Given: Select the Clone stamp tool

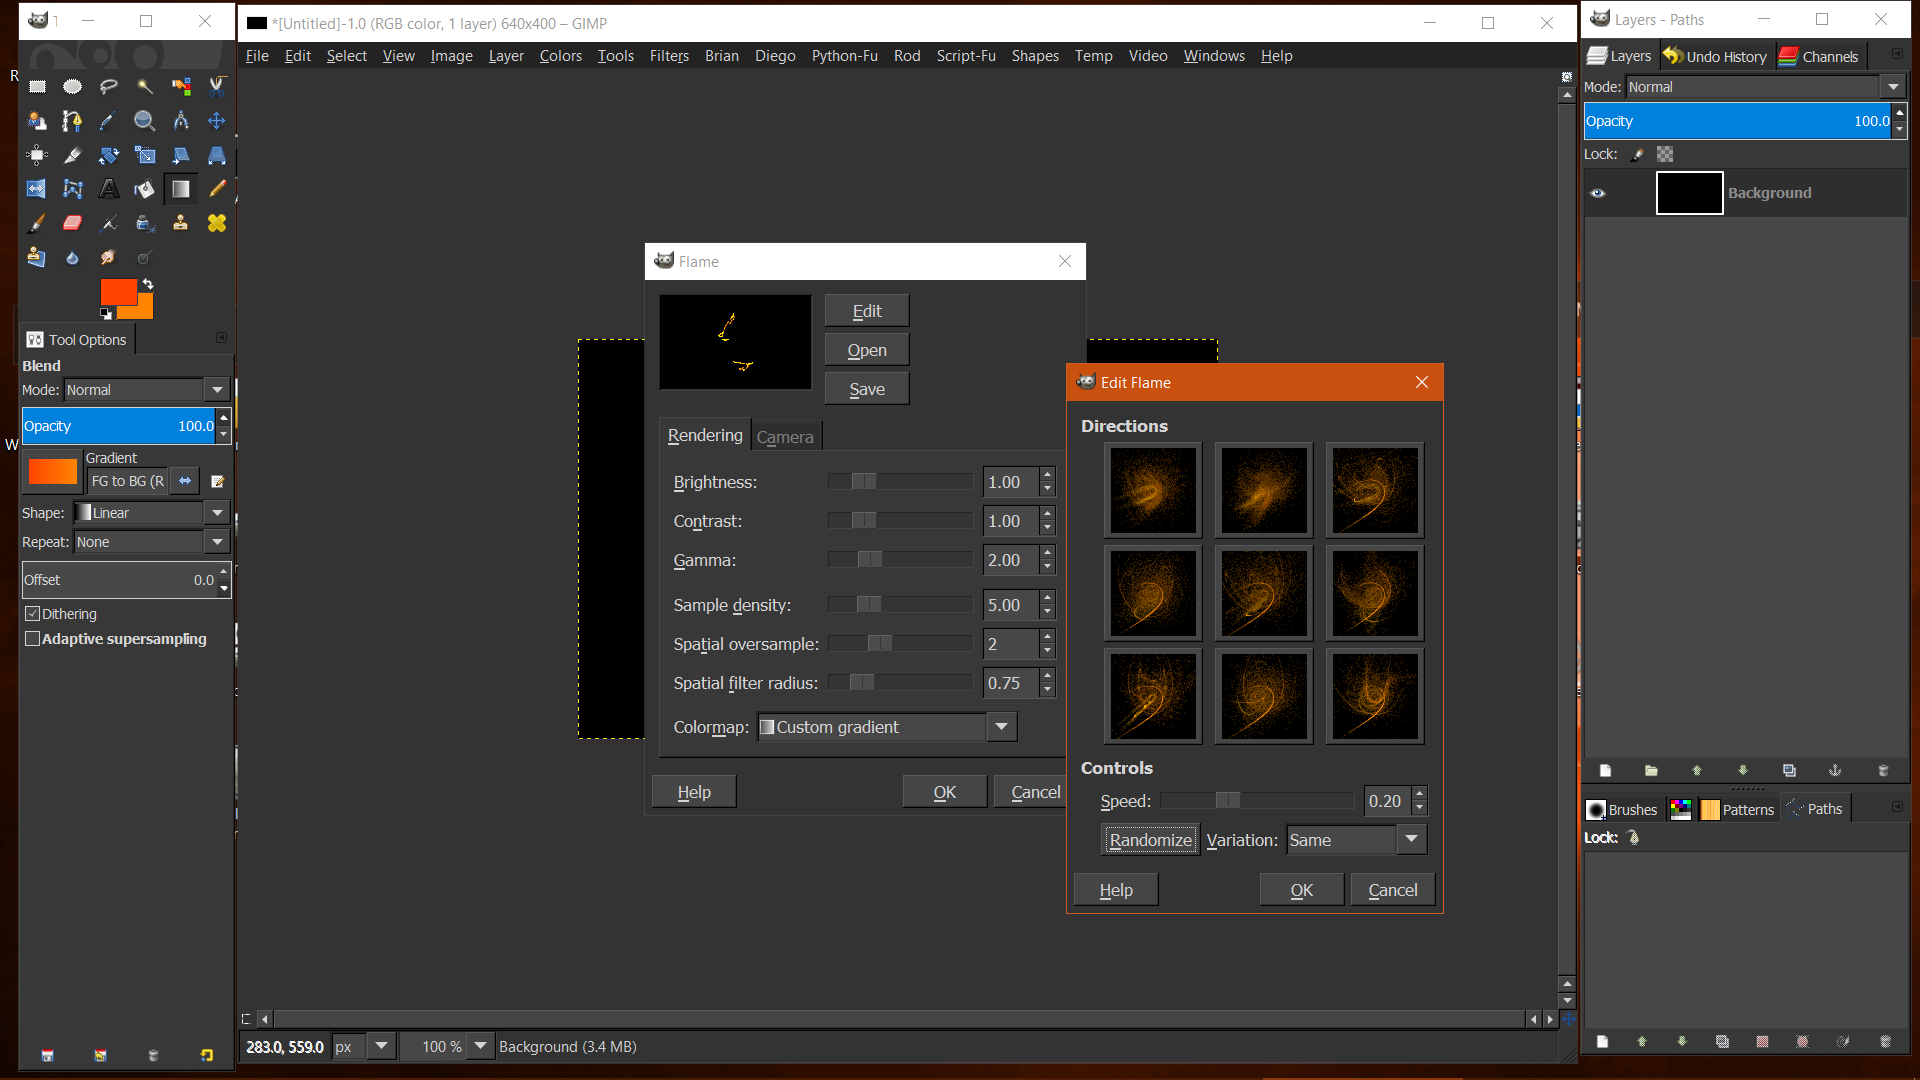Looking at the screenshot, I should pyautogui.click(x=181, y=223).
